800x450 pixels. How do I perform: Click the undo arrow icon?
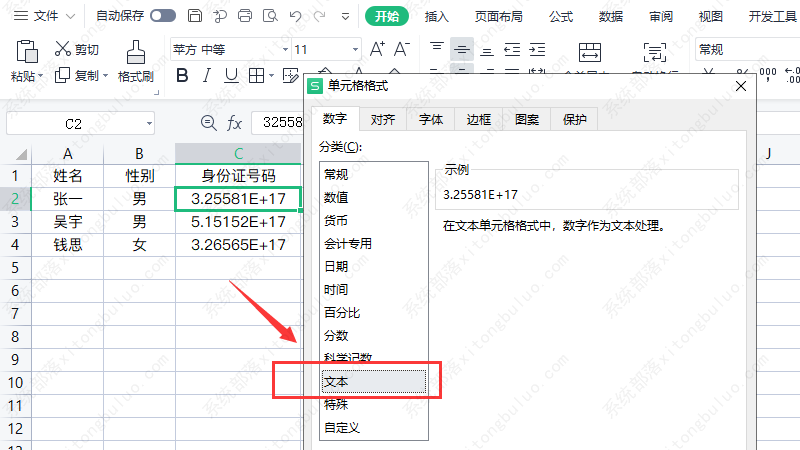(294, 16)
